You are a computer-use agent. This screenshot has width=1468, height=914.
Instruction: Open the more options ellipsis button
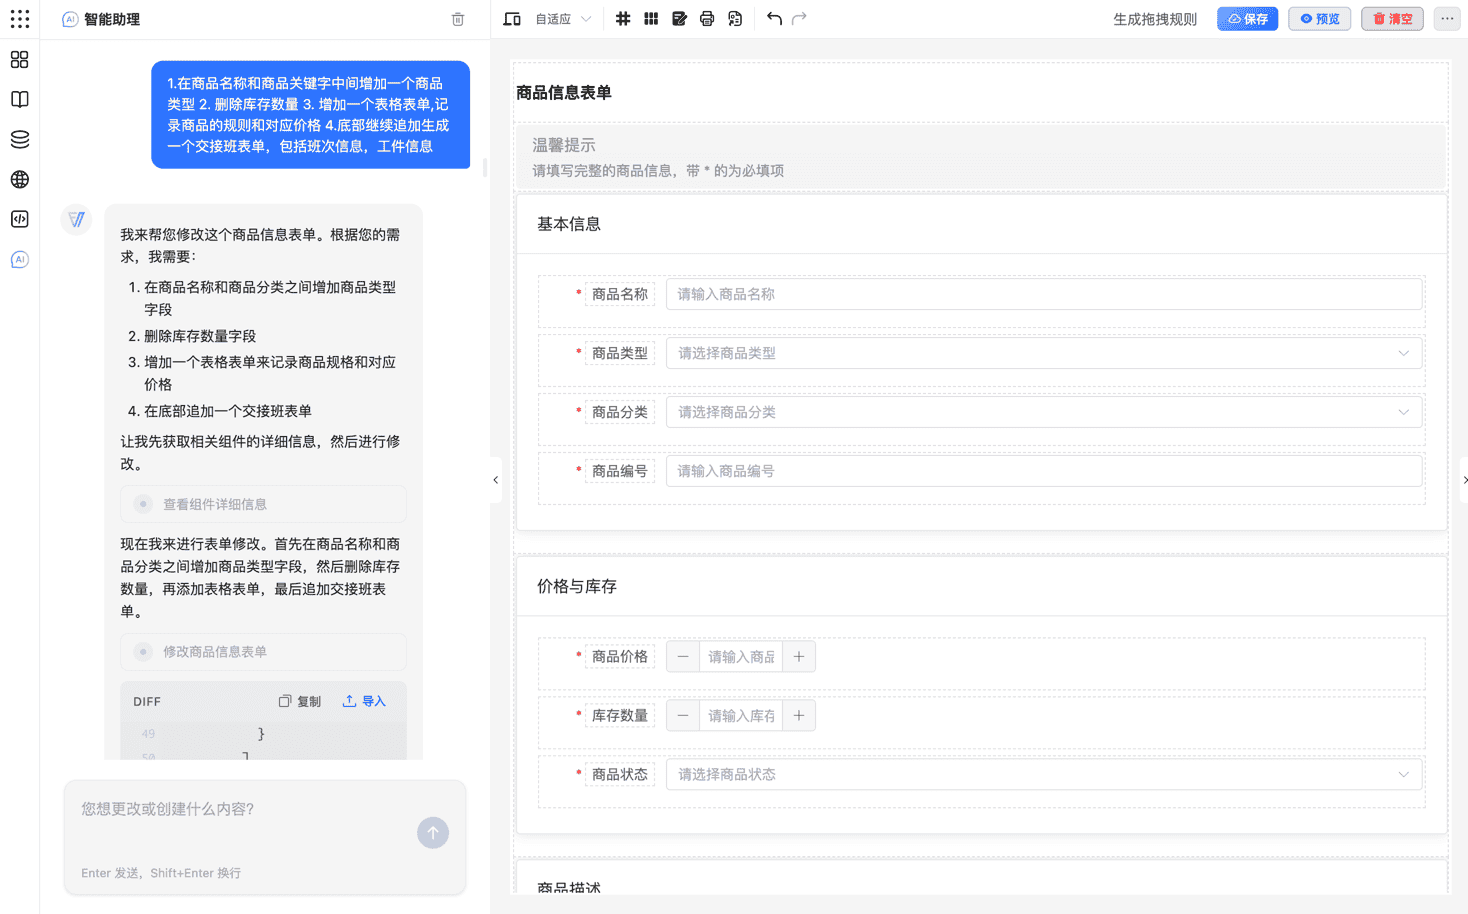1447,19
